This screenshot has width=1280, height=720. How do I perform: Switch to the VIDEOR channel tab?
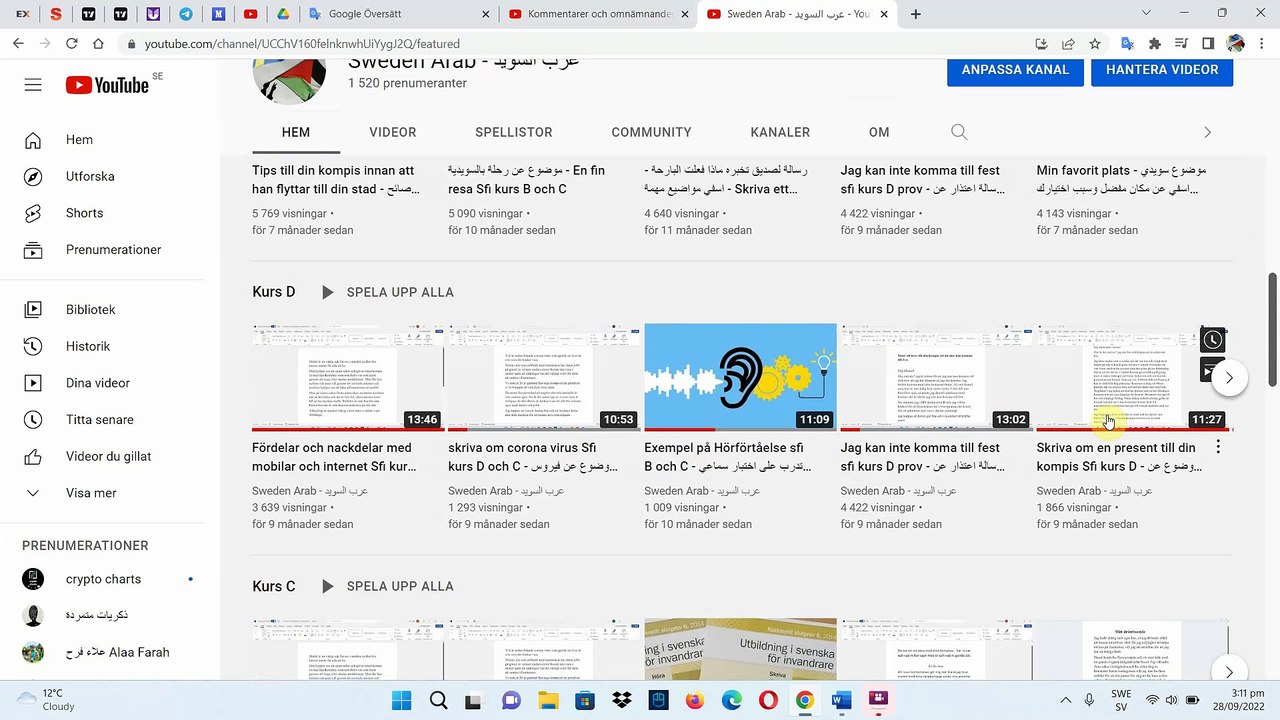(392, 132)
